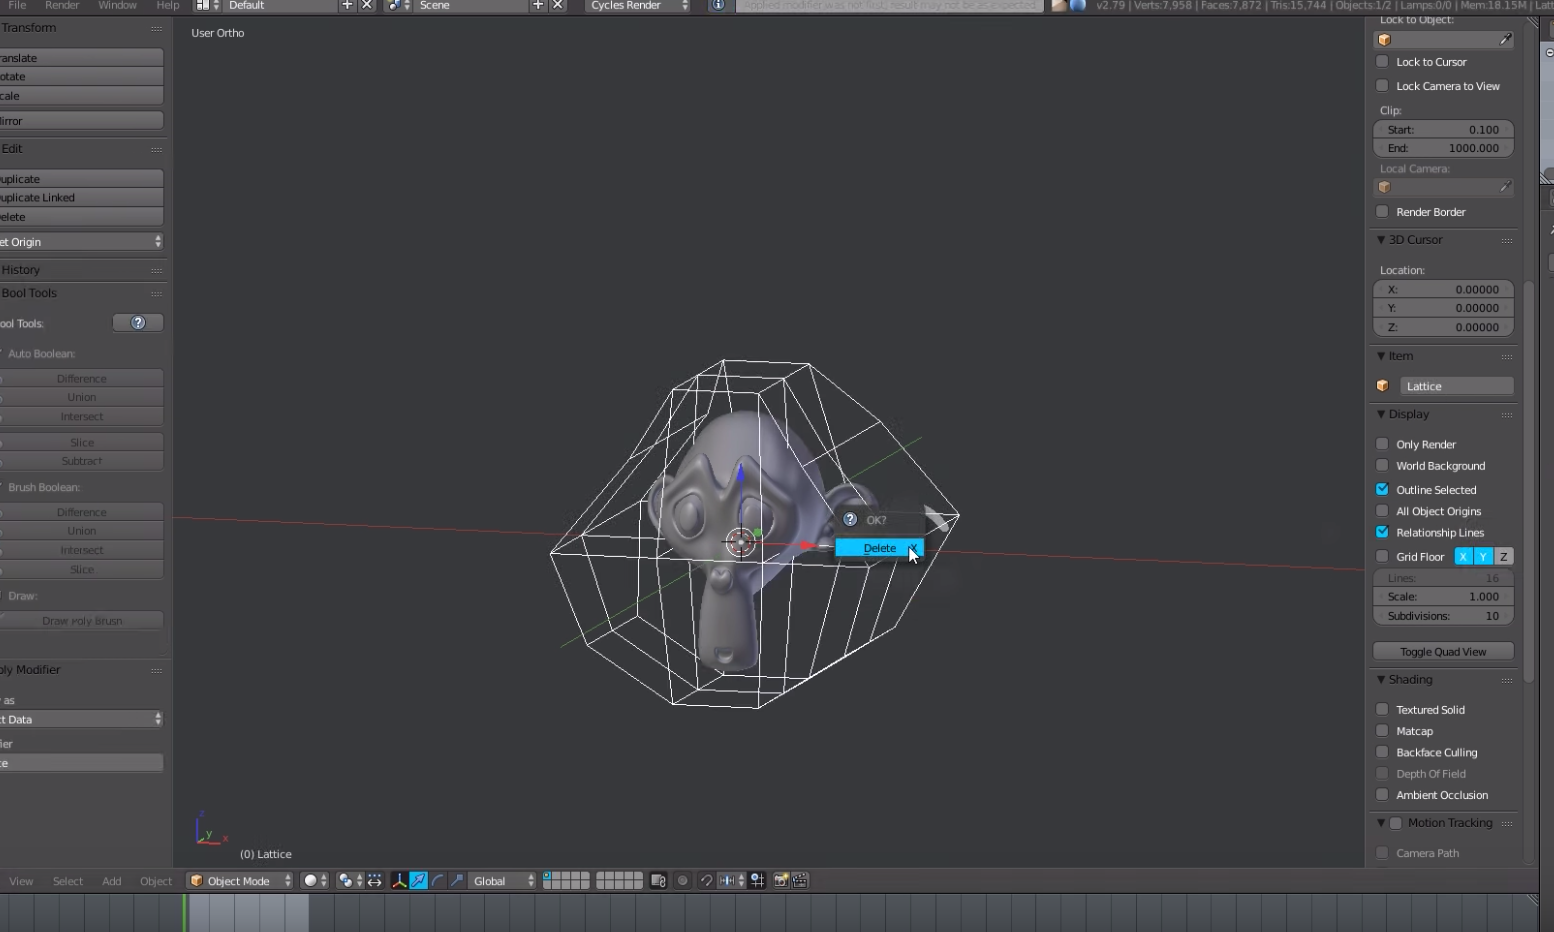Toggle the snap magnet icon
The image size is (1554, 932).
706,881
